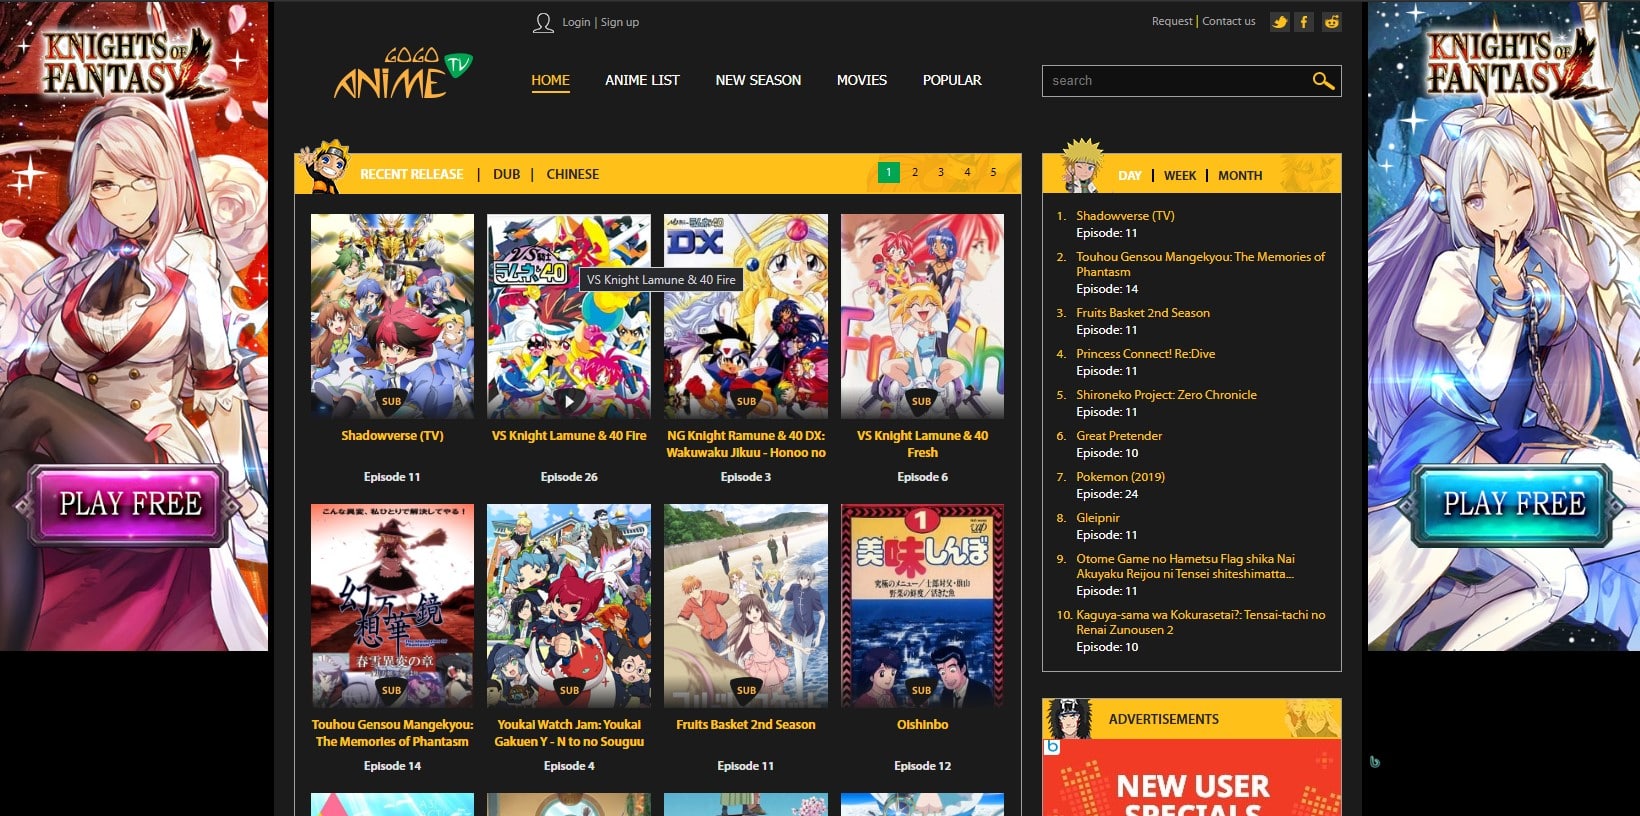Open the Request link
Image resolution: width=1640 pixels, height=816 pixels.
(1172, 21)
